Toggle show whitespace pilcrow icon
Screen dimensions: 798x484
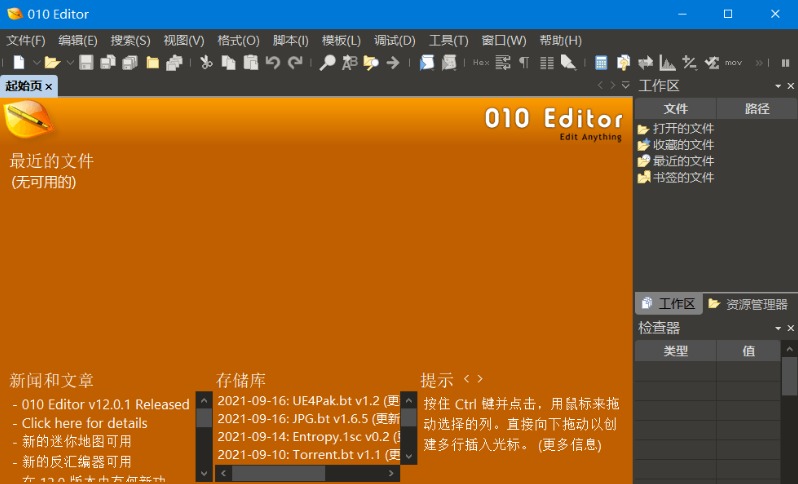tap(524, 63)
